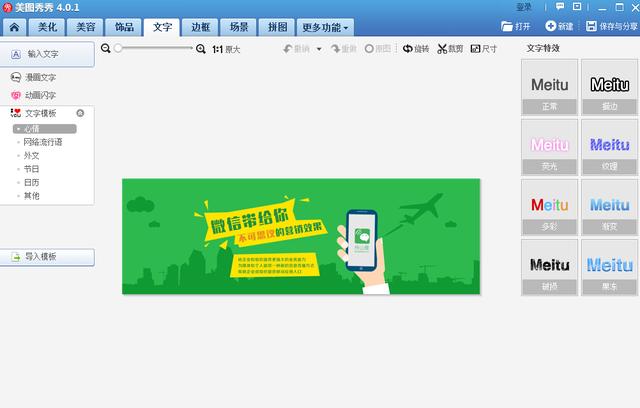The image size is (640, 408).
Task: Click the 打开 folder button
Action: [516, 27]
